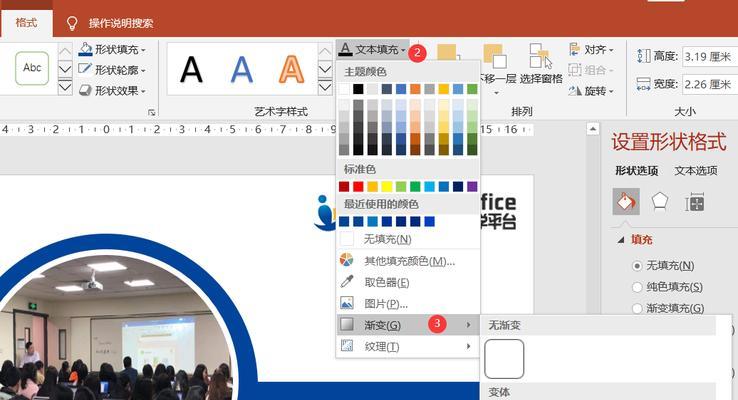Switch to 文本选项 text options tab

click(696, 170)
